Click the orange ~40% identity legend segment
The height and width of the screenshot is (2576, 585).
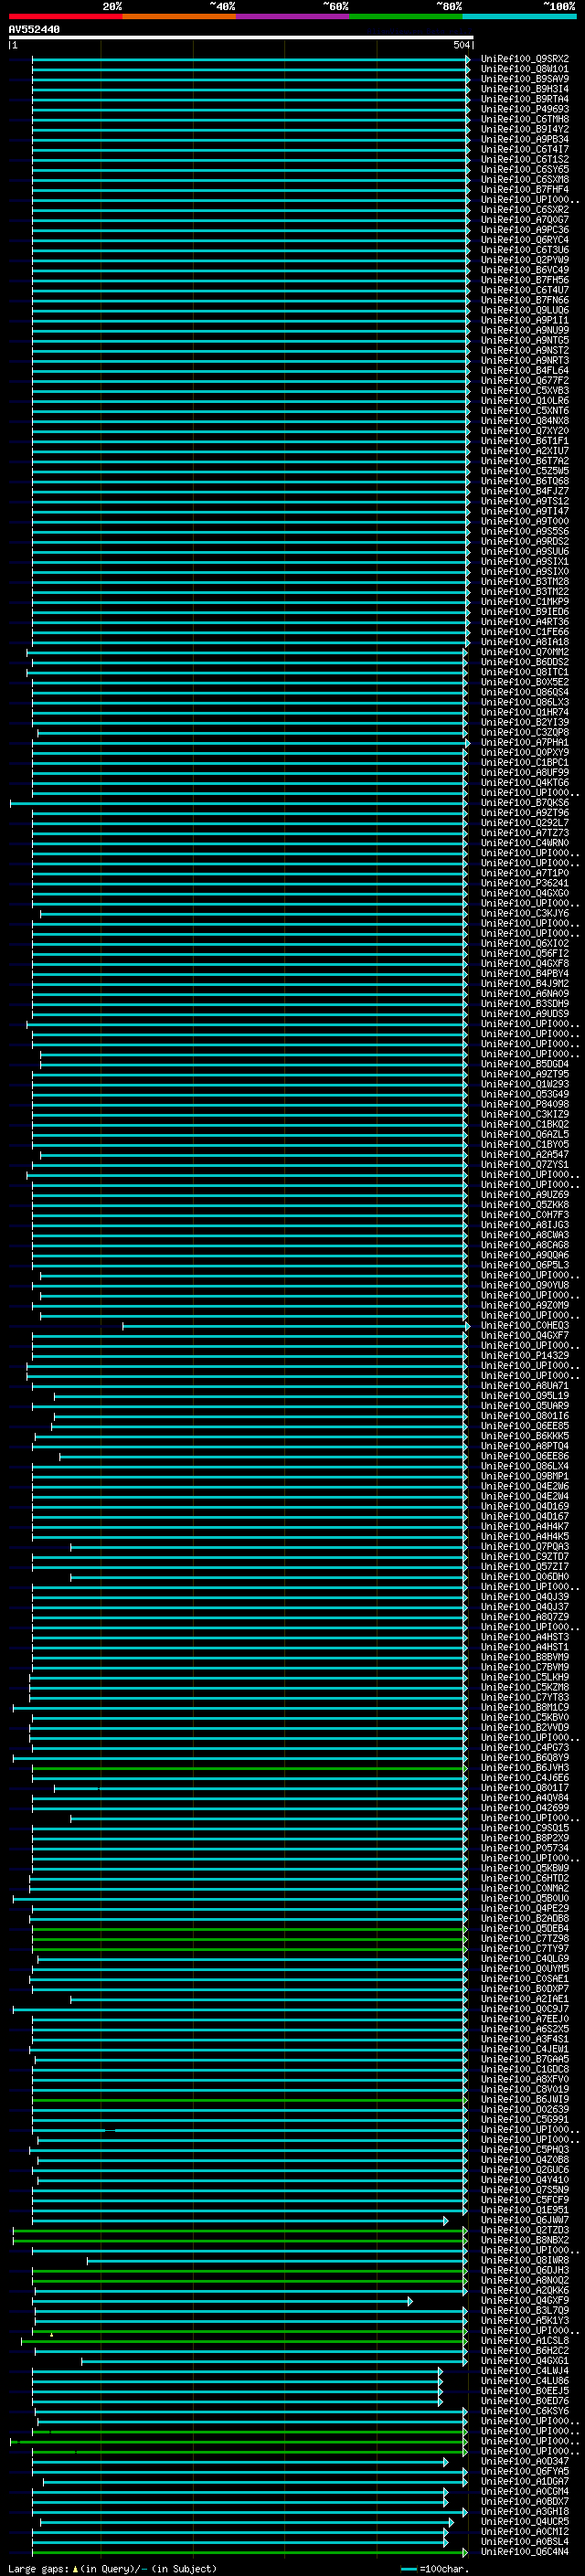(x=179, y=16)
